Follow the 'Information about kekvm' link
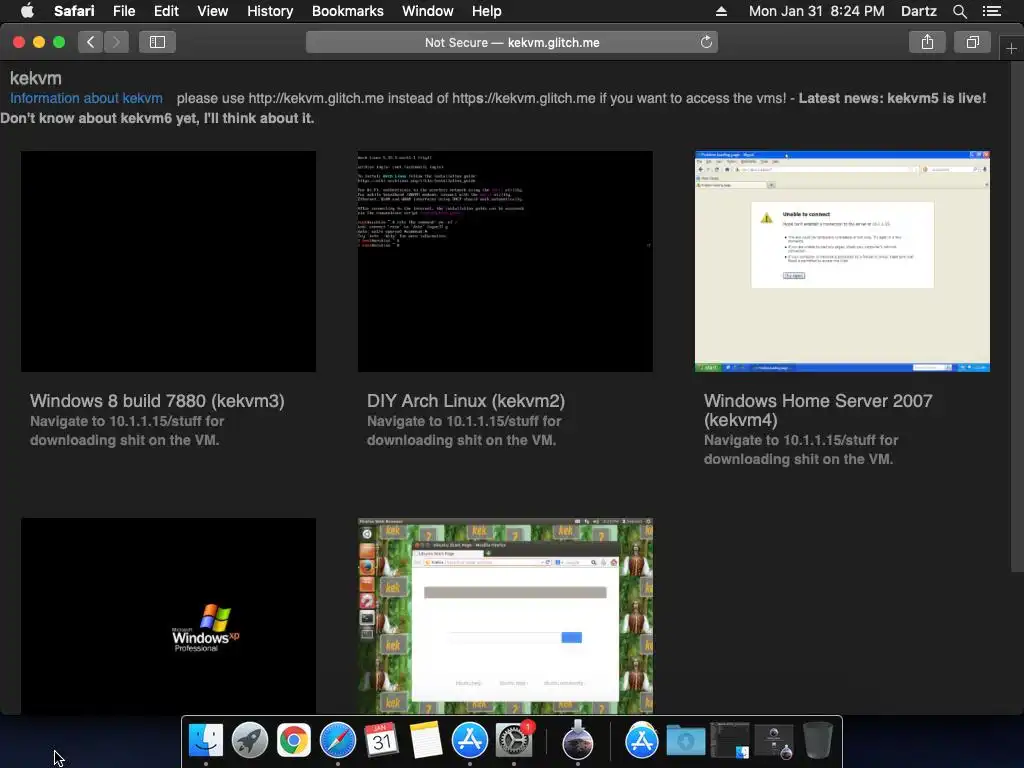Image resolution: width=1024 pixels, height=768 pixels. pyautogui.click(x=86, y=98)
